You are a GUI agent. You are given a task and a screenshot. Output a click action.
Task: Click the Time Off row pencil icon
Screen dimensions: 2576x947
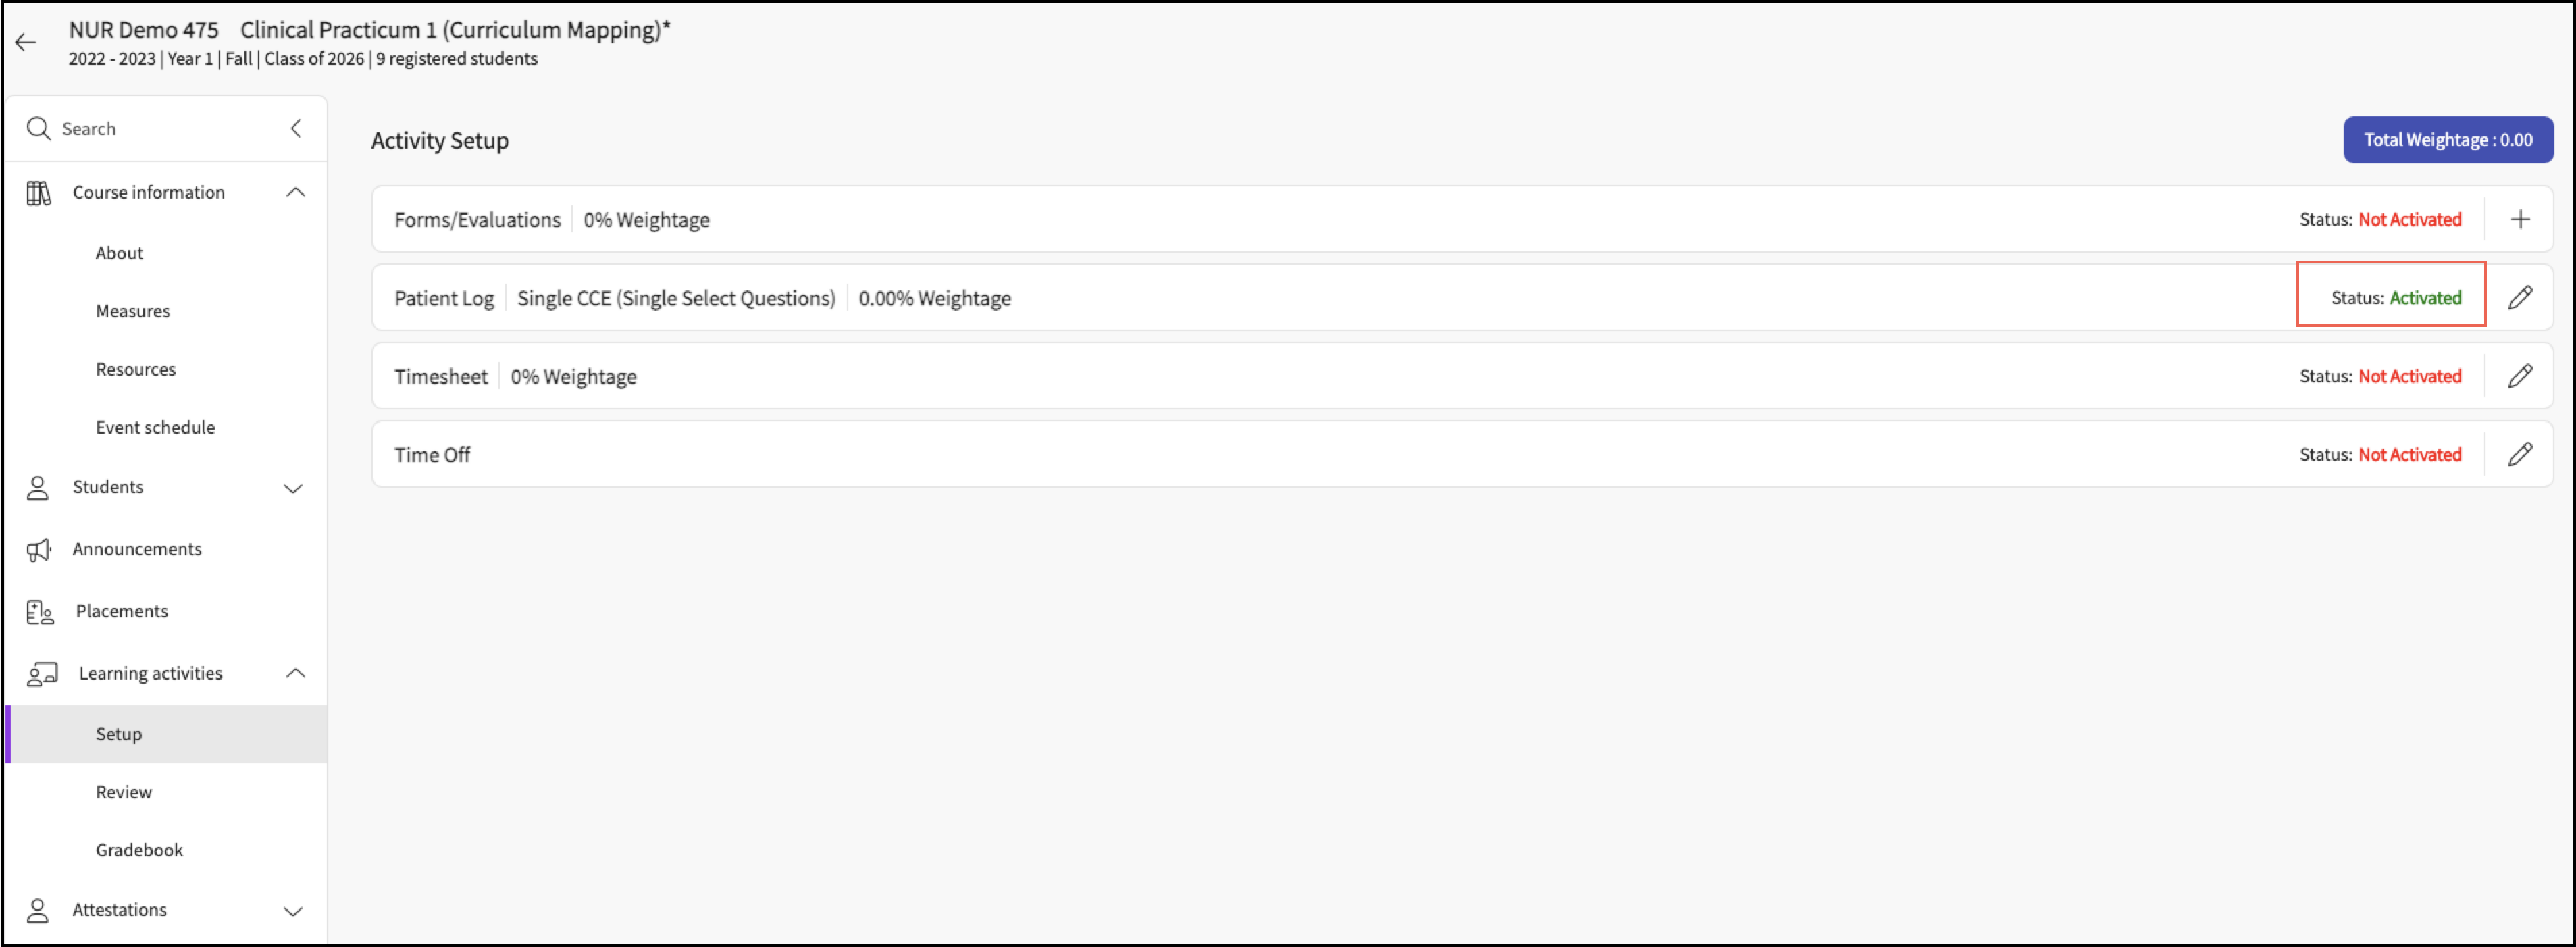point(2519,455)
